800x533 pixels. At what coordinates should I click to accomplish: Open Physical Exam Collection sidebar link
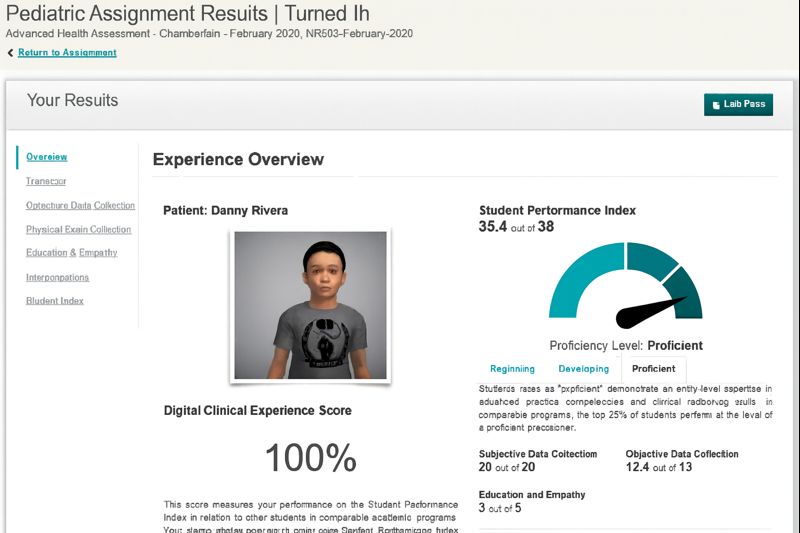coord(78,229)
